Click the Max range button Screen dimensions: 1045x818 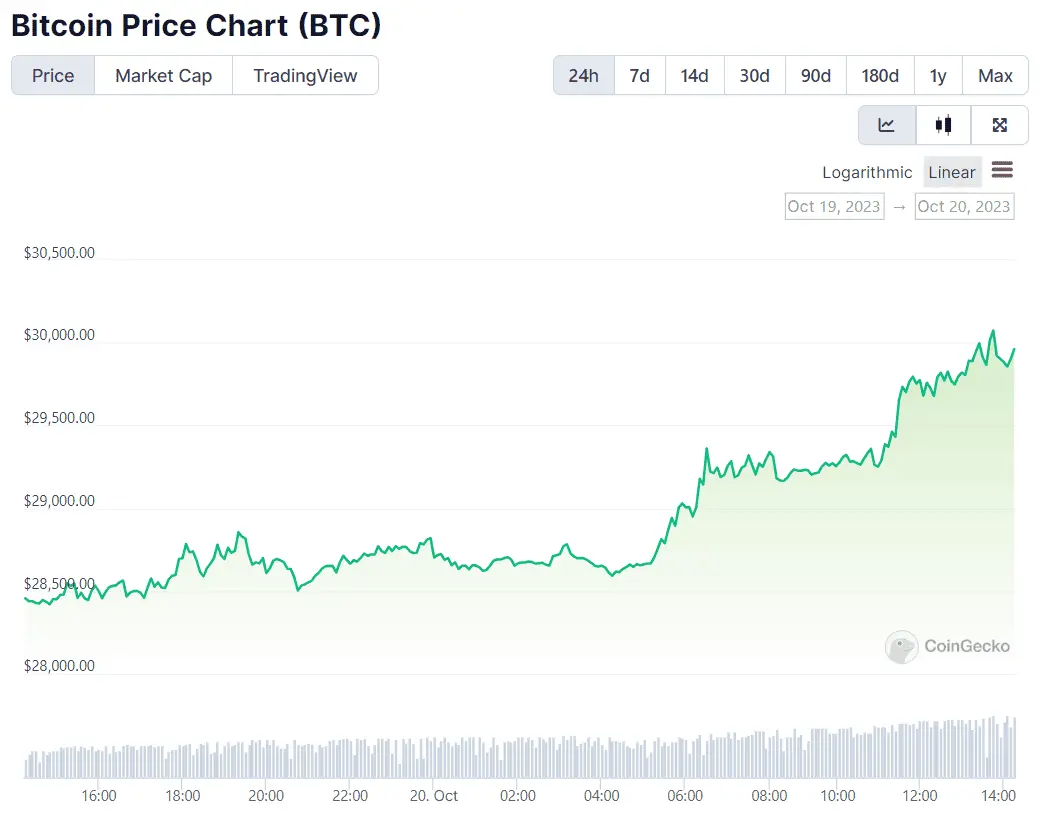click(x=995, y=75)
